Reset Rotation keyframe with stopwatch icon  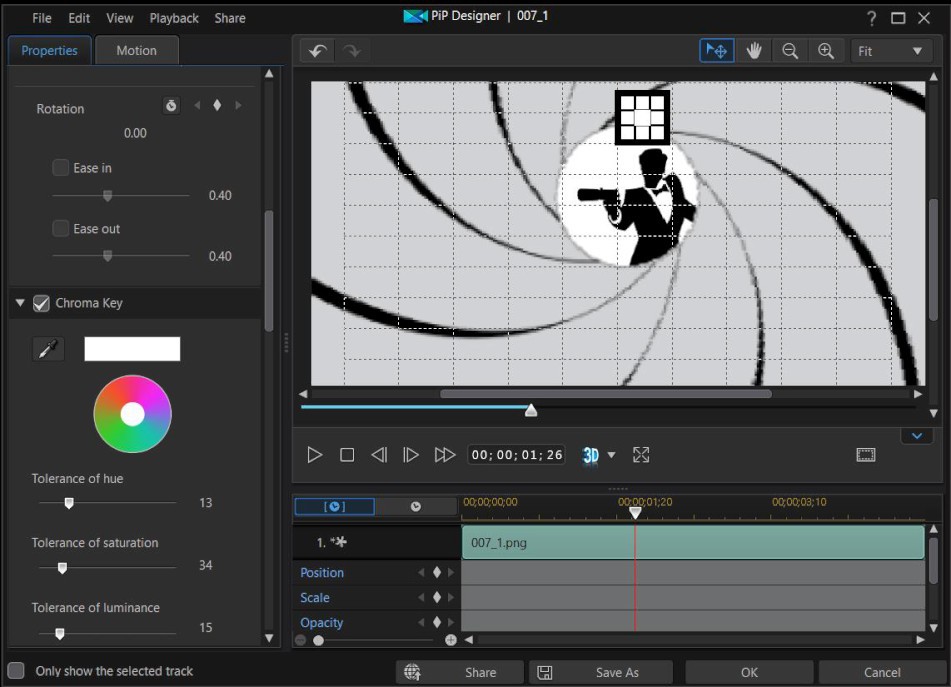click(x=171, y=106)
